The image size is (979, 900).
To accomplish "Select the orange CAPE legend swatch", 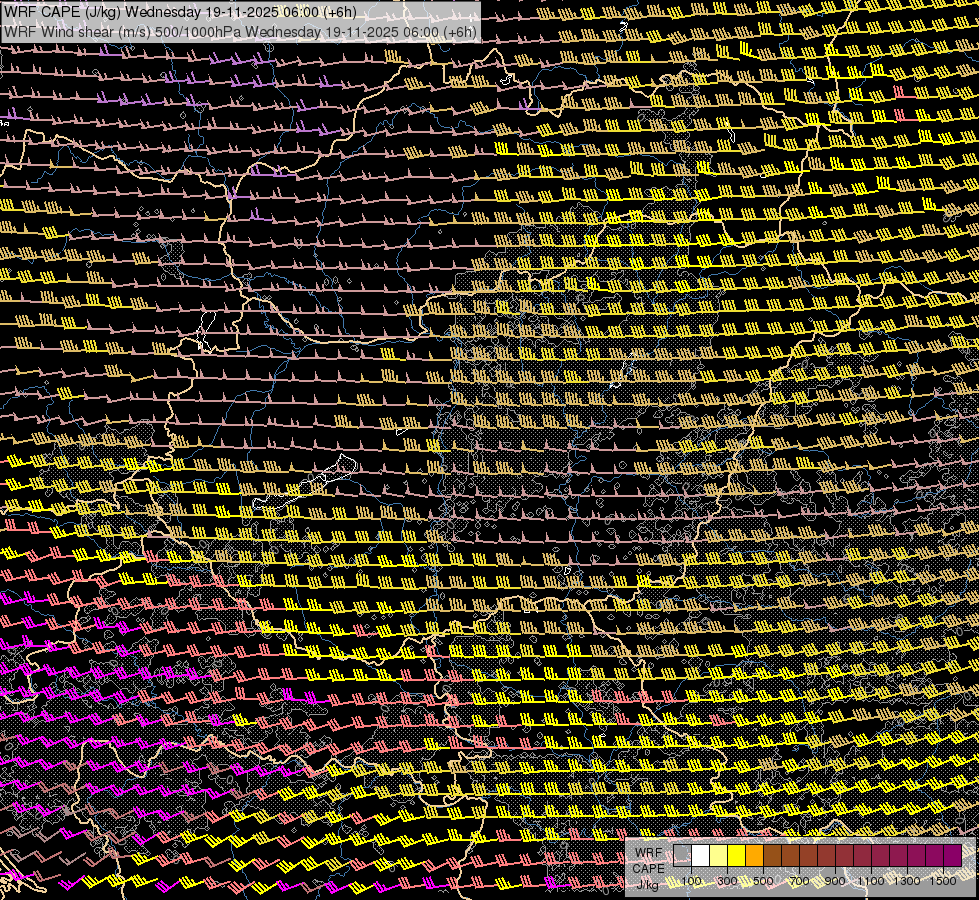I will tap(754, 856).
